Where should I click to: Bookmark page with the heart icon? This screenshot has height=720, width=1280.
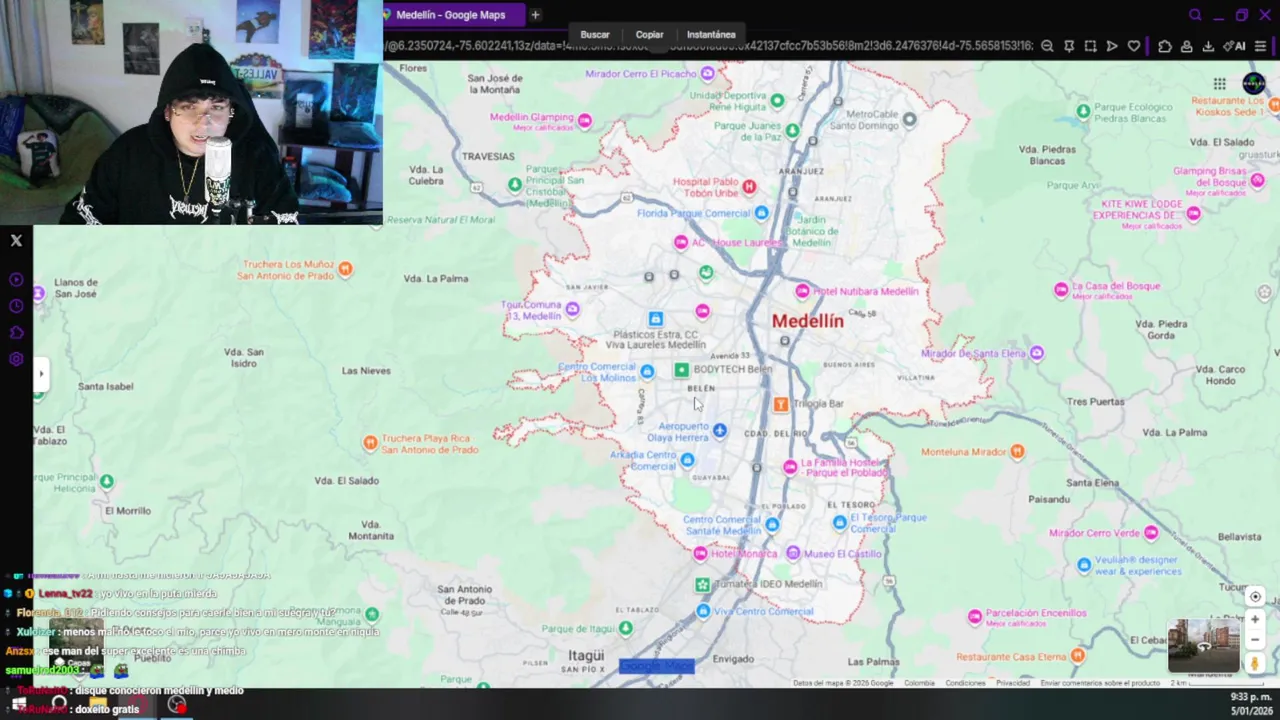1133,46
